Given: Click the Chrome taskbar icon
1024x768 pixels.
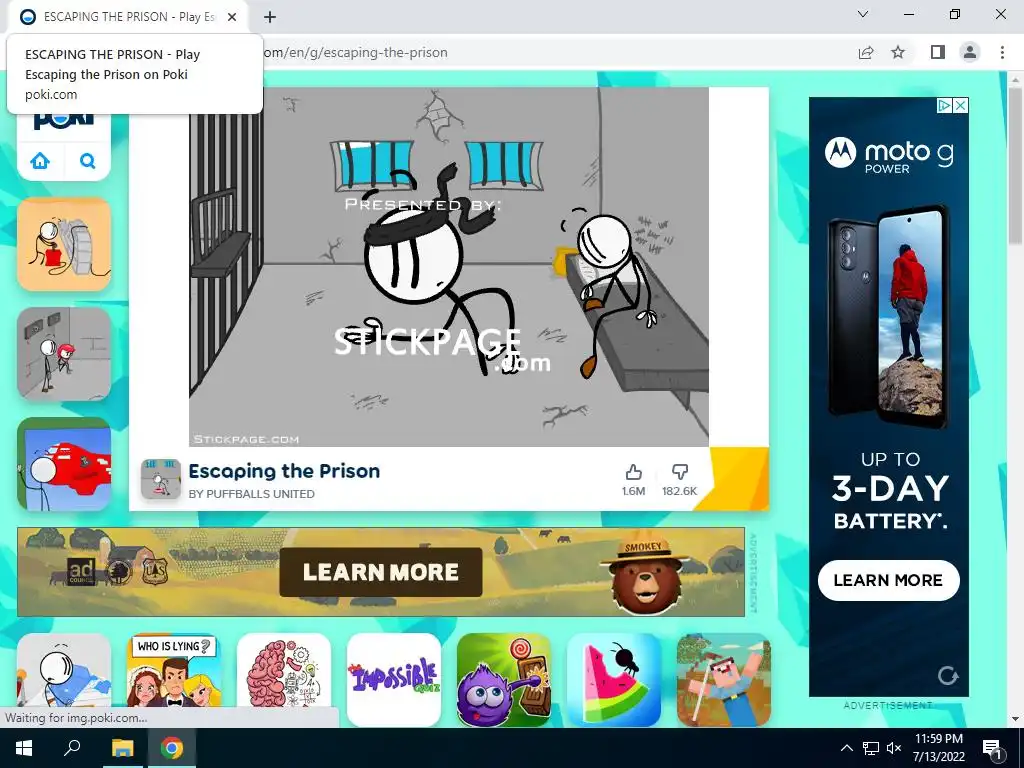Looking at the screenshot, I should coord(172,748).
